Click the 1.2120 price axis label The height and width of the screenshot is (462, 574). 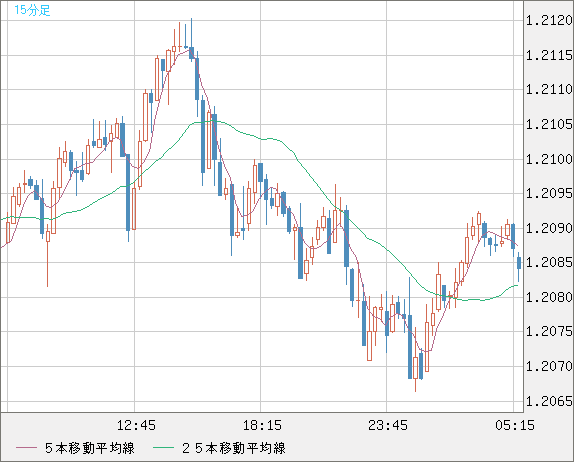549,21
